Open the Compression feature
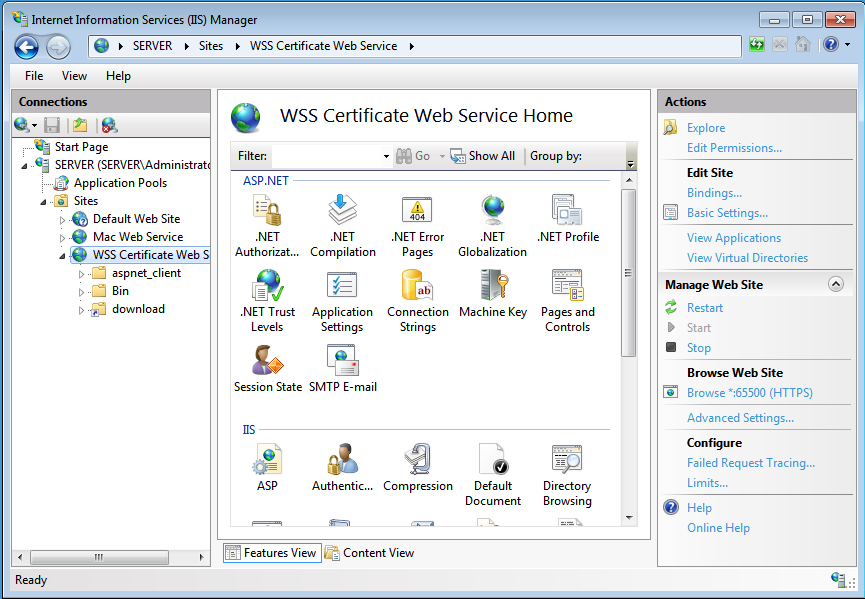The height and width of the screenshot is (599, 865). (418, 468)
